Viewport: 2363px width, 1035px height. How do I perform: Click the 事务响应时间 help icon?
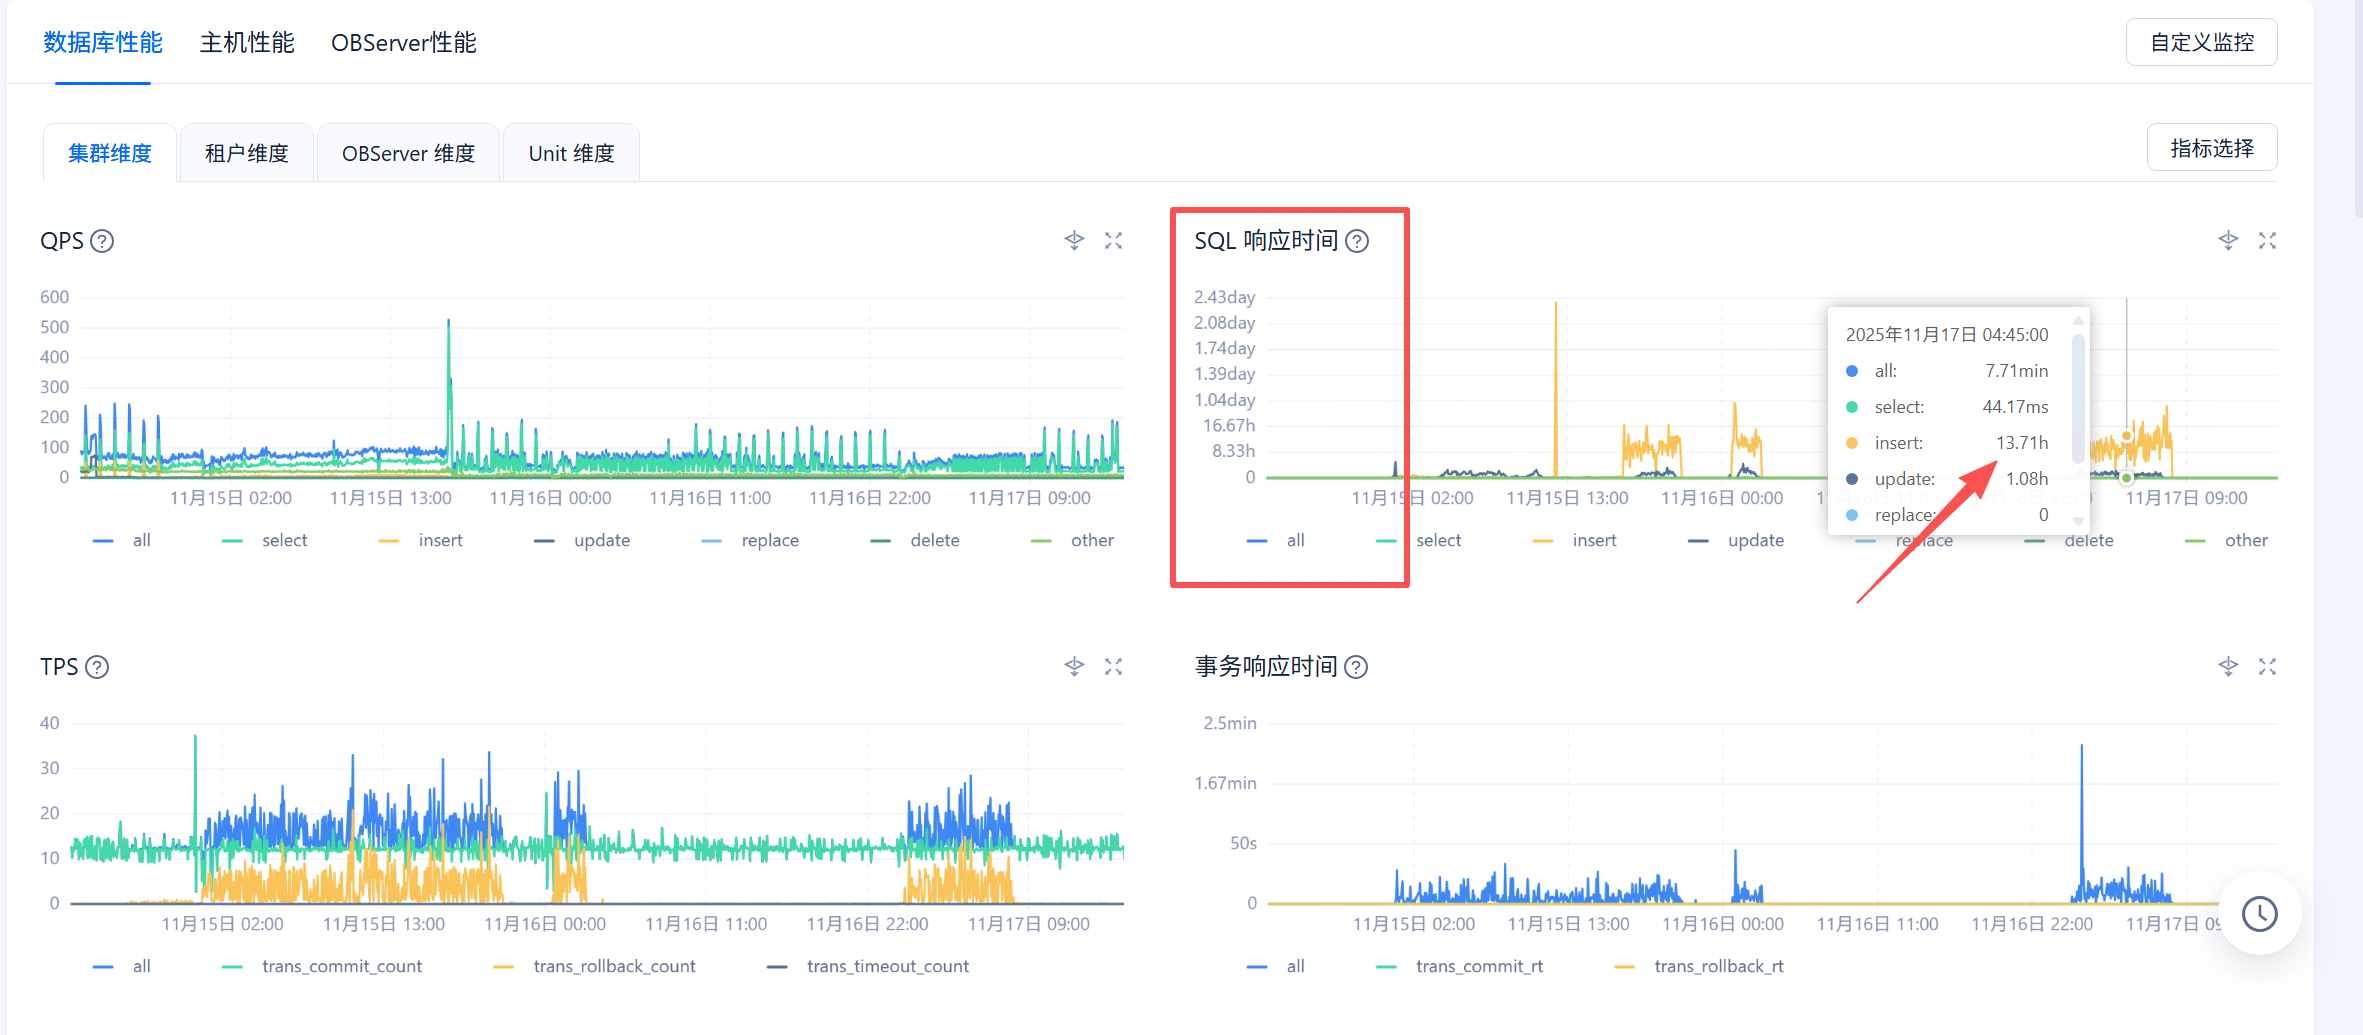[x=1356, y=667]
